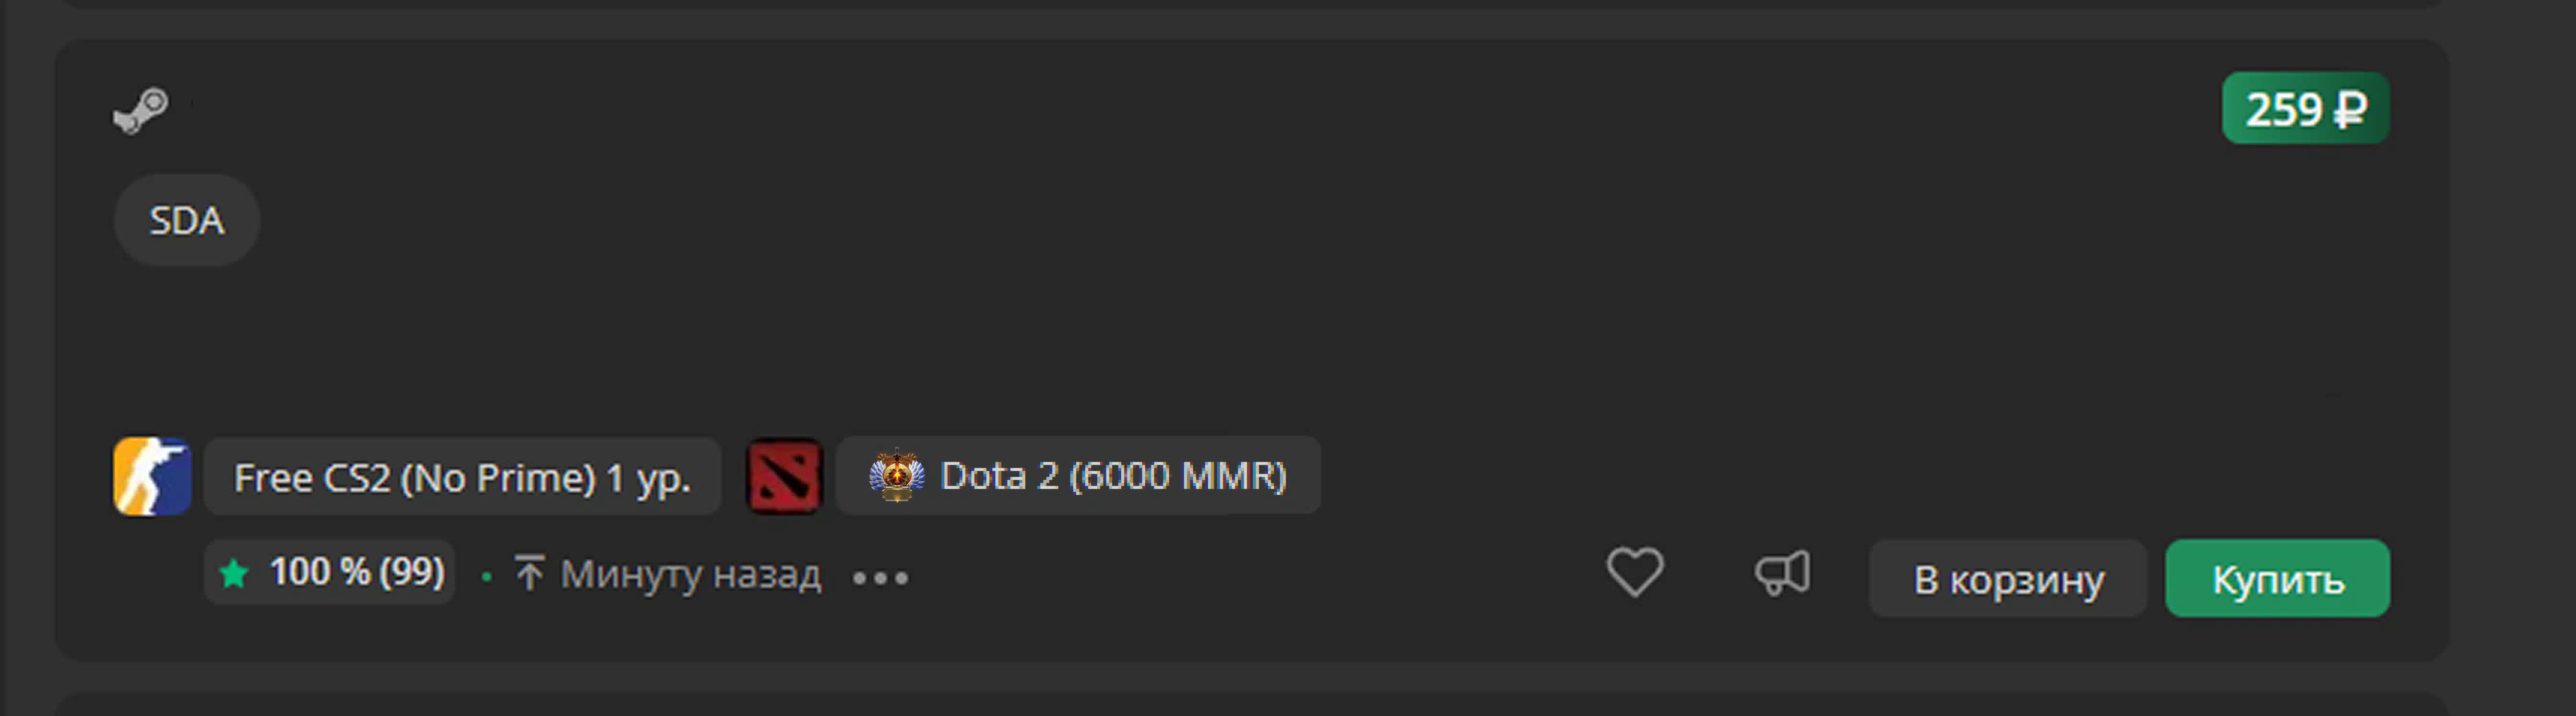Click the Минуту назад timestamp

pos(691,574)
